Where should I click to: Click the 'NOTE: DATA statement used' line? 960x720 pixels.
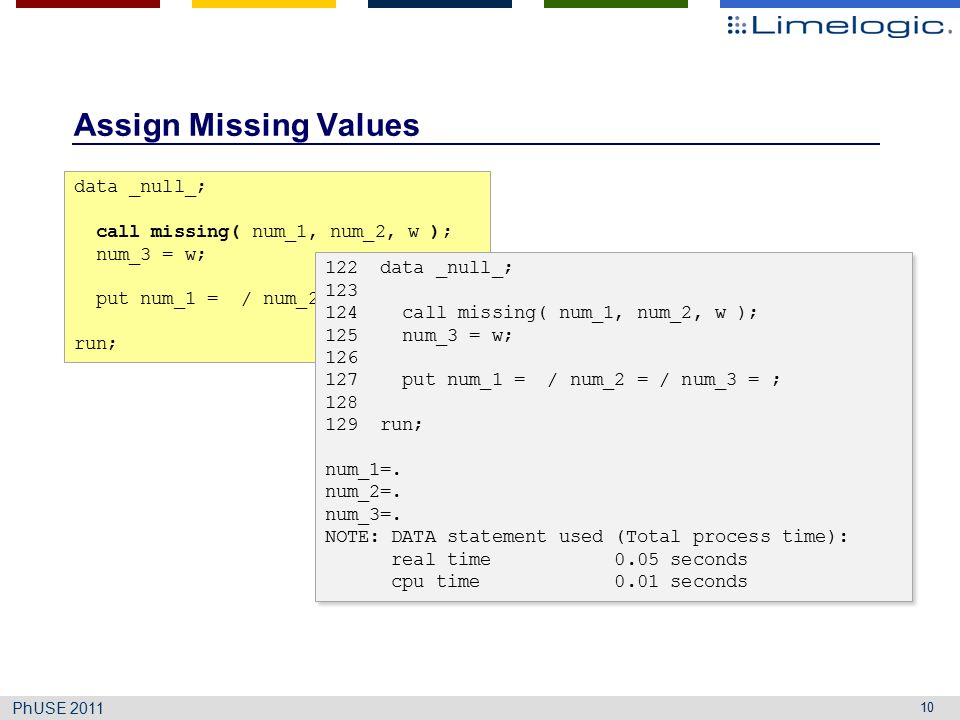tap(587, 537)
